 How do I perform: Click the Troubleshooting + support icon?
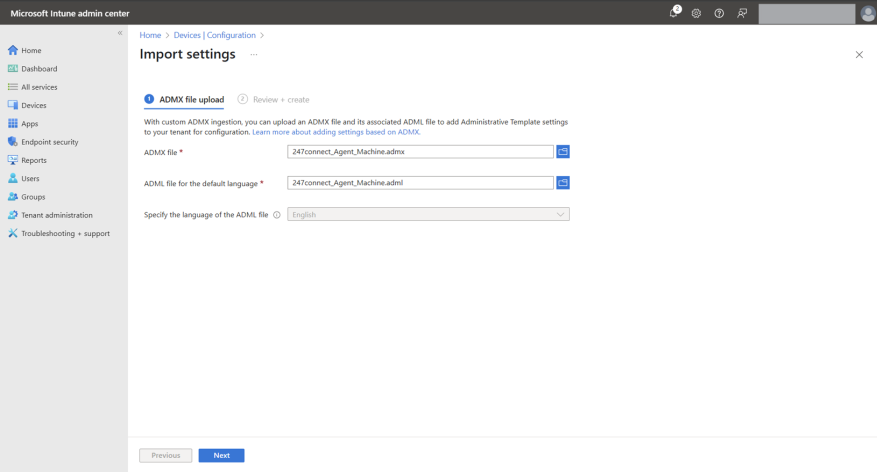13,233
